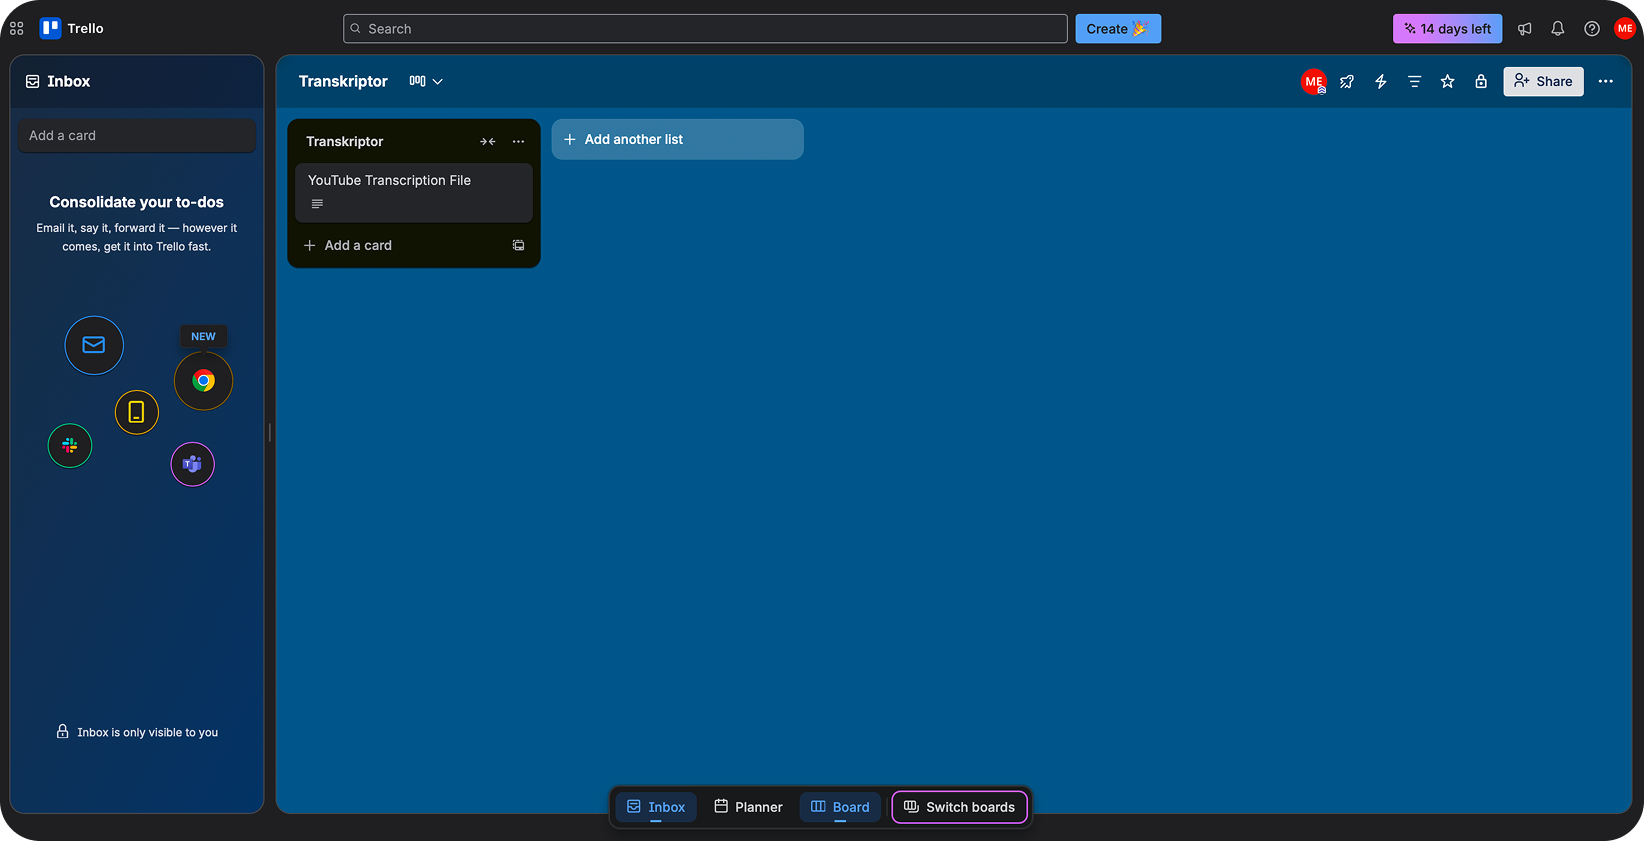Click the Create button

[x=1118, y=29]
